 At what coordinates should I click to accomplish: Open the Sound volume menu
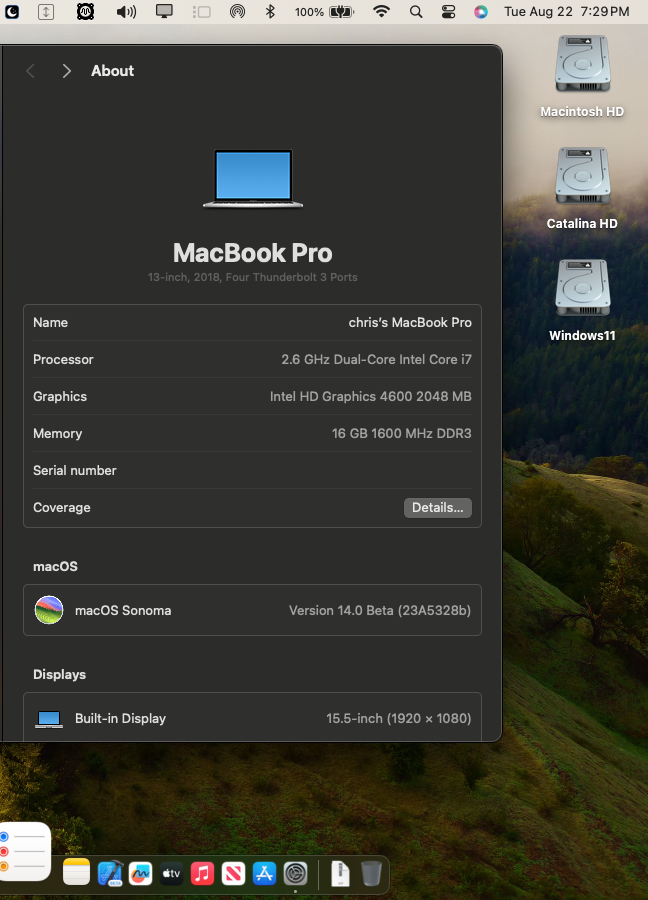(x=126, y=11)
